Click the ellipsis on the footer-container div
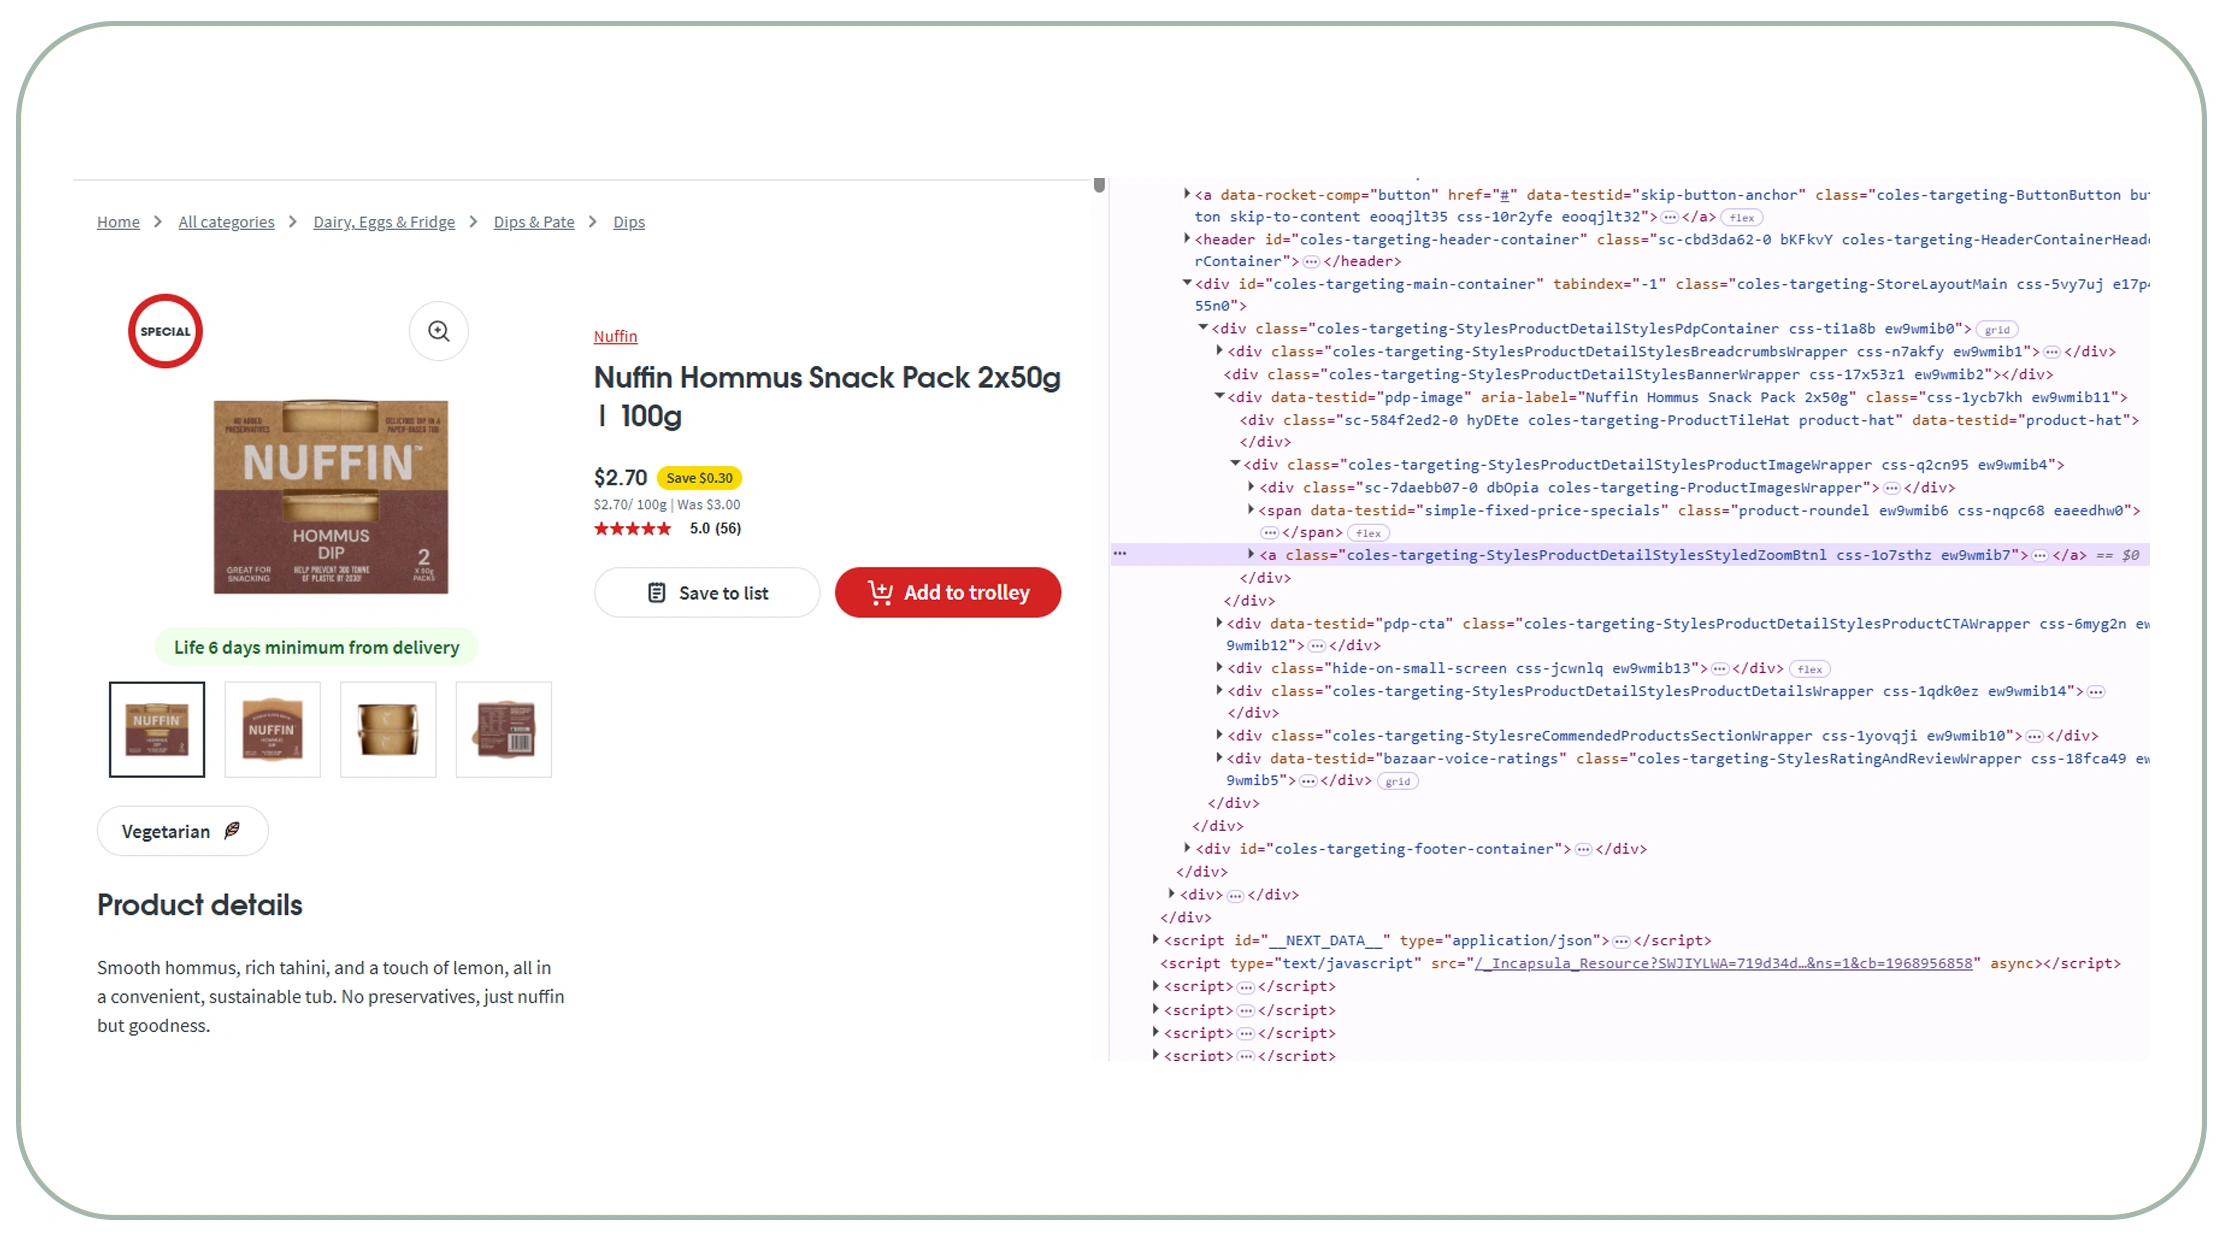This screenshot has height=1240, width=2223. 1583,848
